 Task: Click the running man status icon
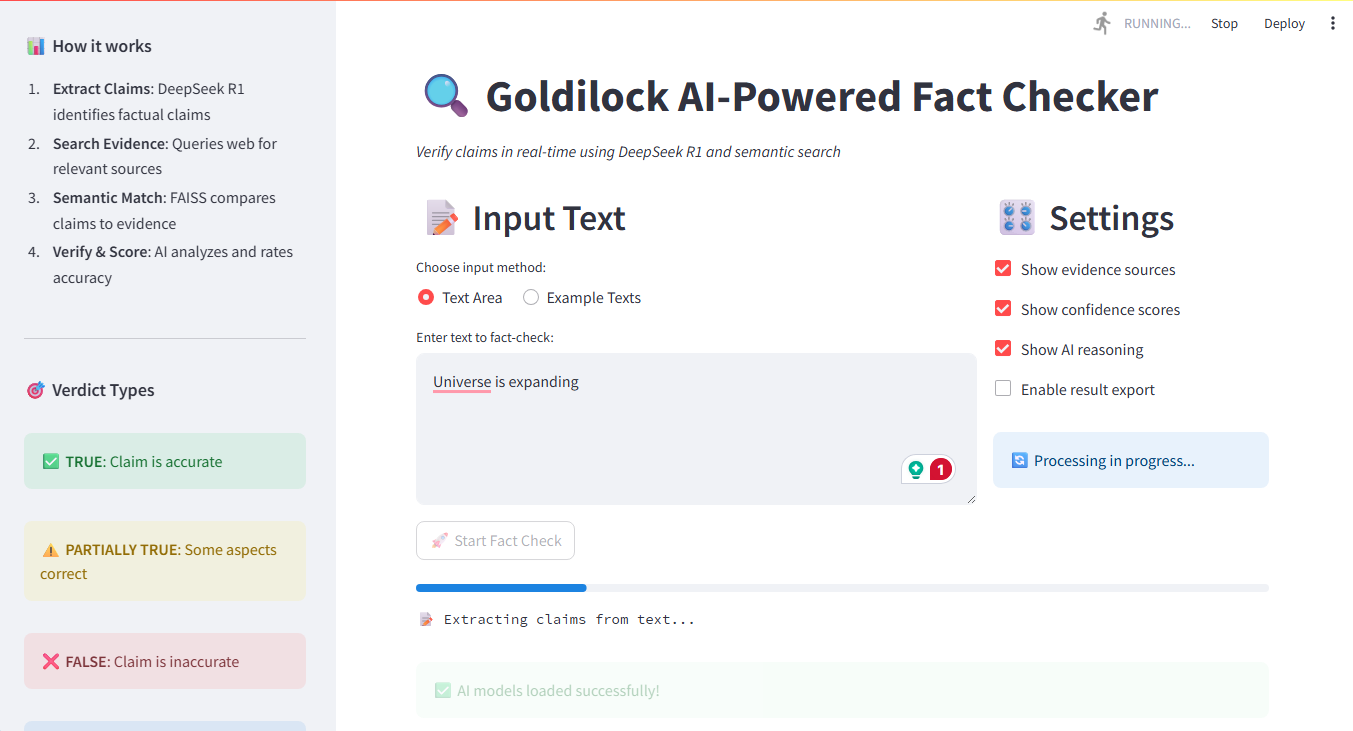pos(1102,23)
